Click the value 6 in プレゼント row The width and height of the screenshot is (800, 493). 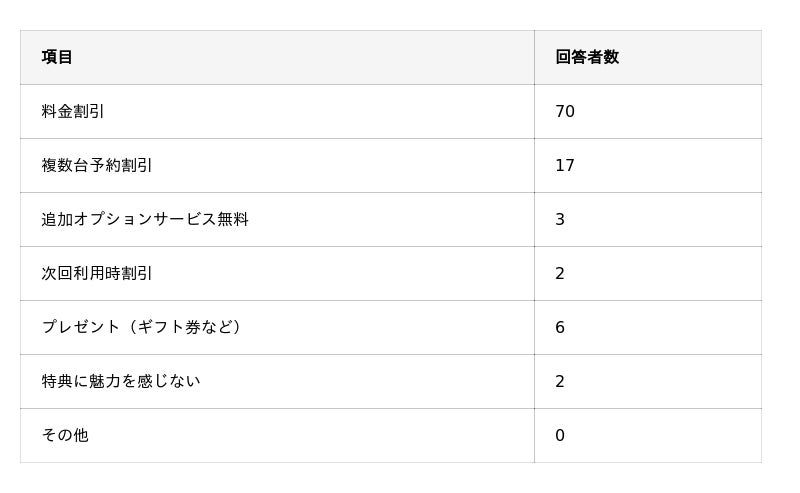(x=560, y=327)
